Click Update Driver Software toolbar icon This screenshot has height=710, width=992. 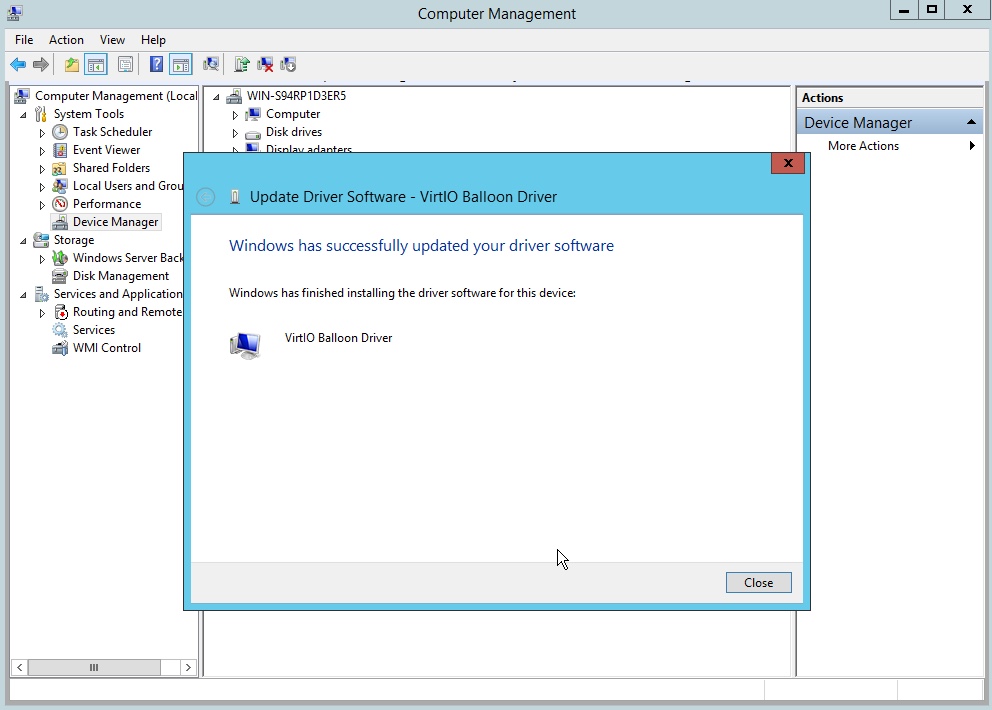coord(241,64)
